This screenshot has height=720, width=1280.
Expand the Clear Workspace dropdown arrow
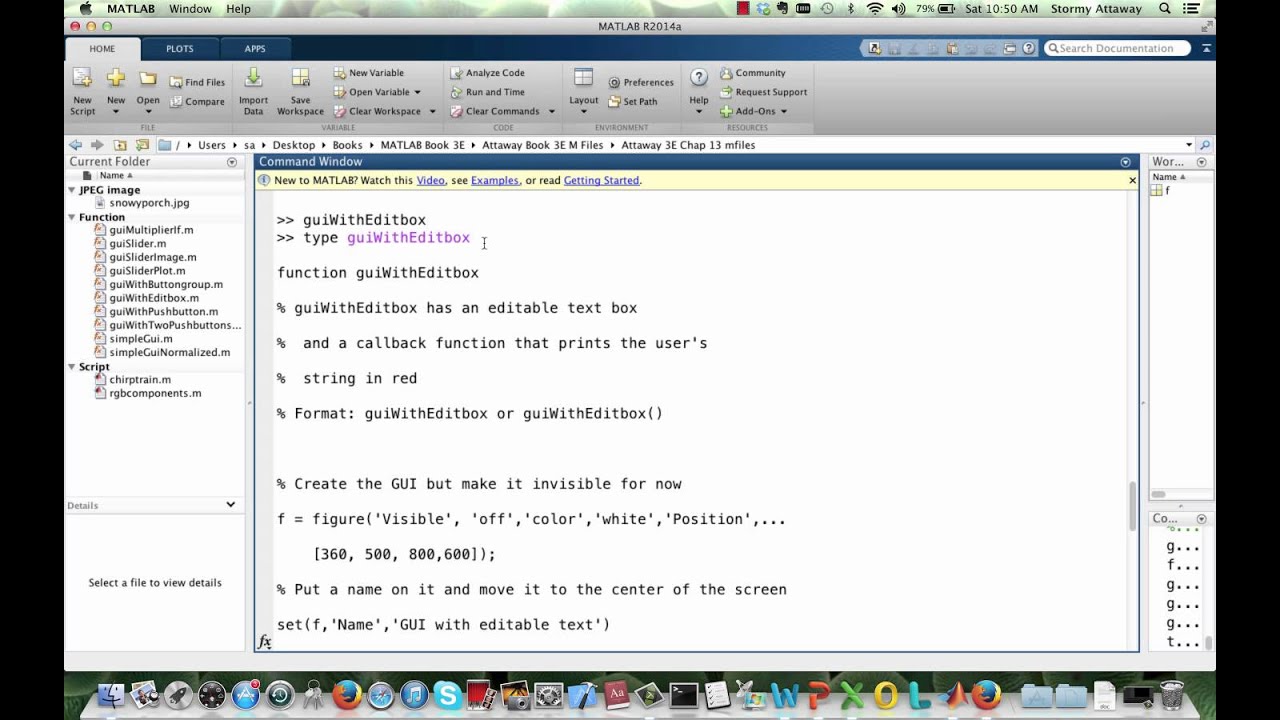[432, 111]
